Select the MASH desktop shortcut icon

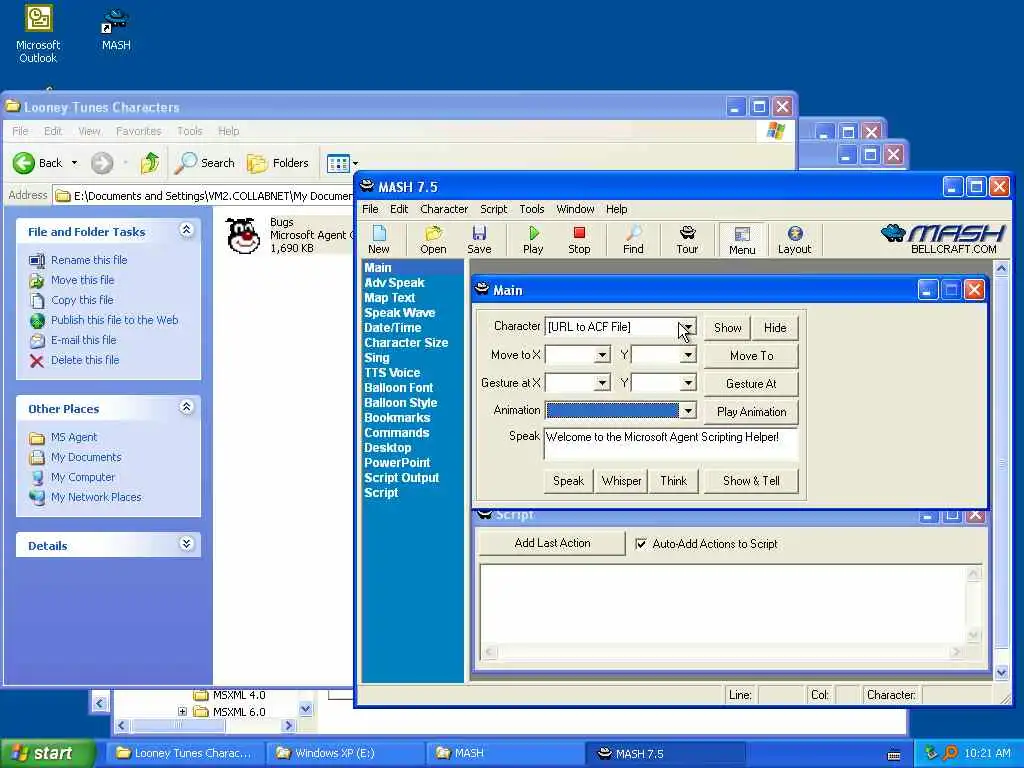[116, 30]
